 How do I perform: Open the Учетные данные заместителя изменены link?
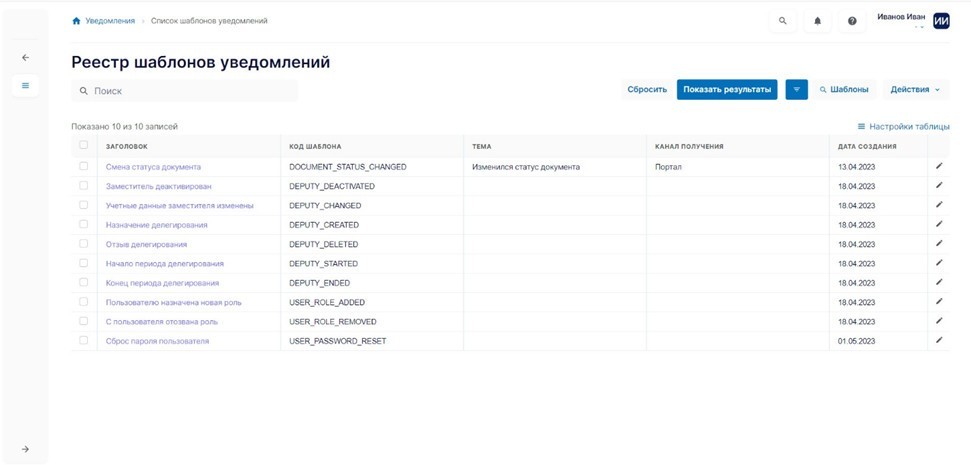click(180, 206)
